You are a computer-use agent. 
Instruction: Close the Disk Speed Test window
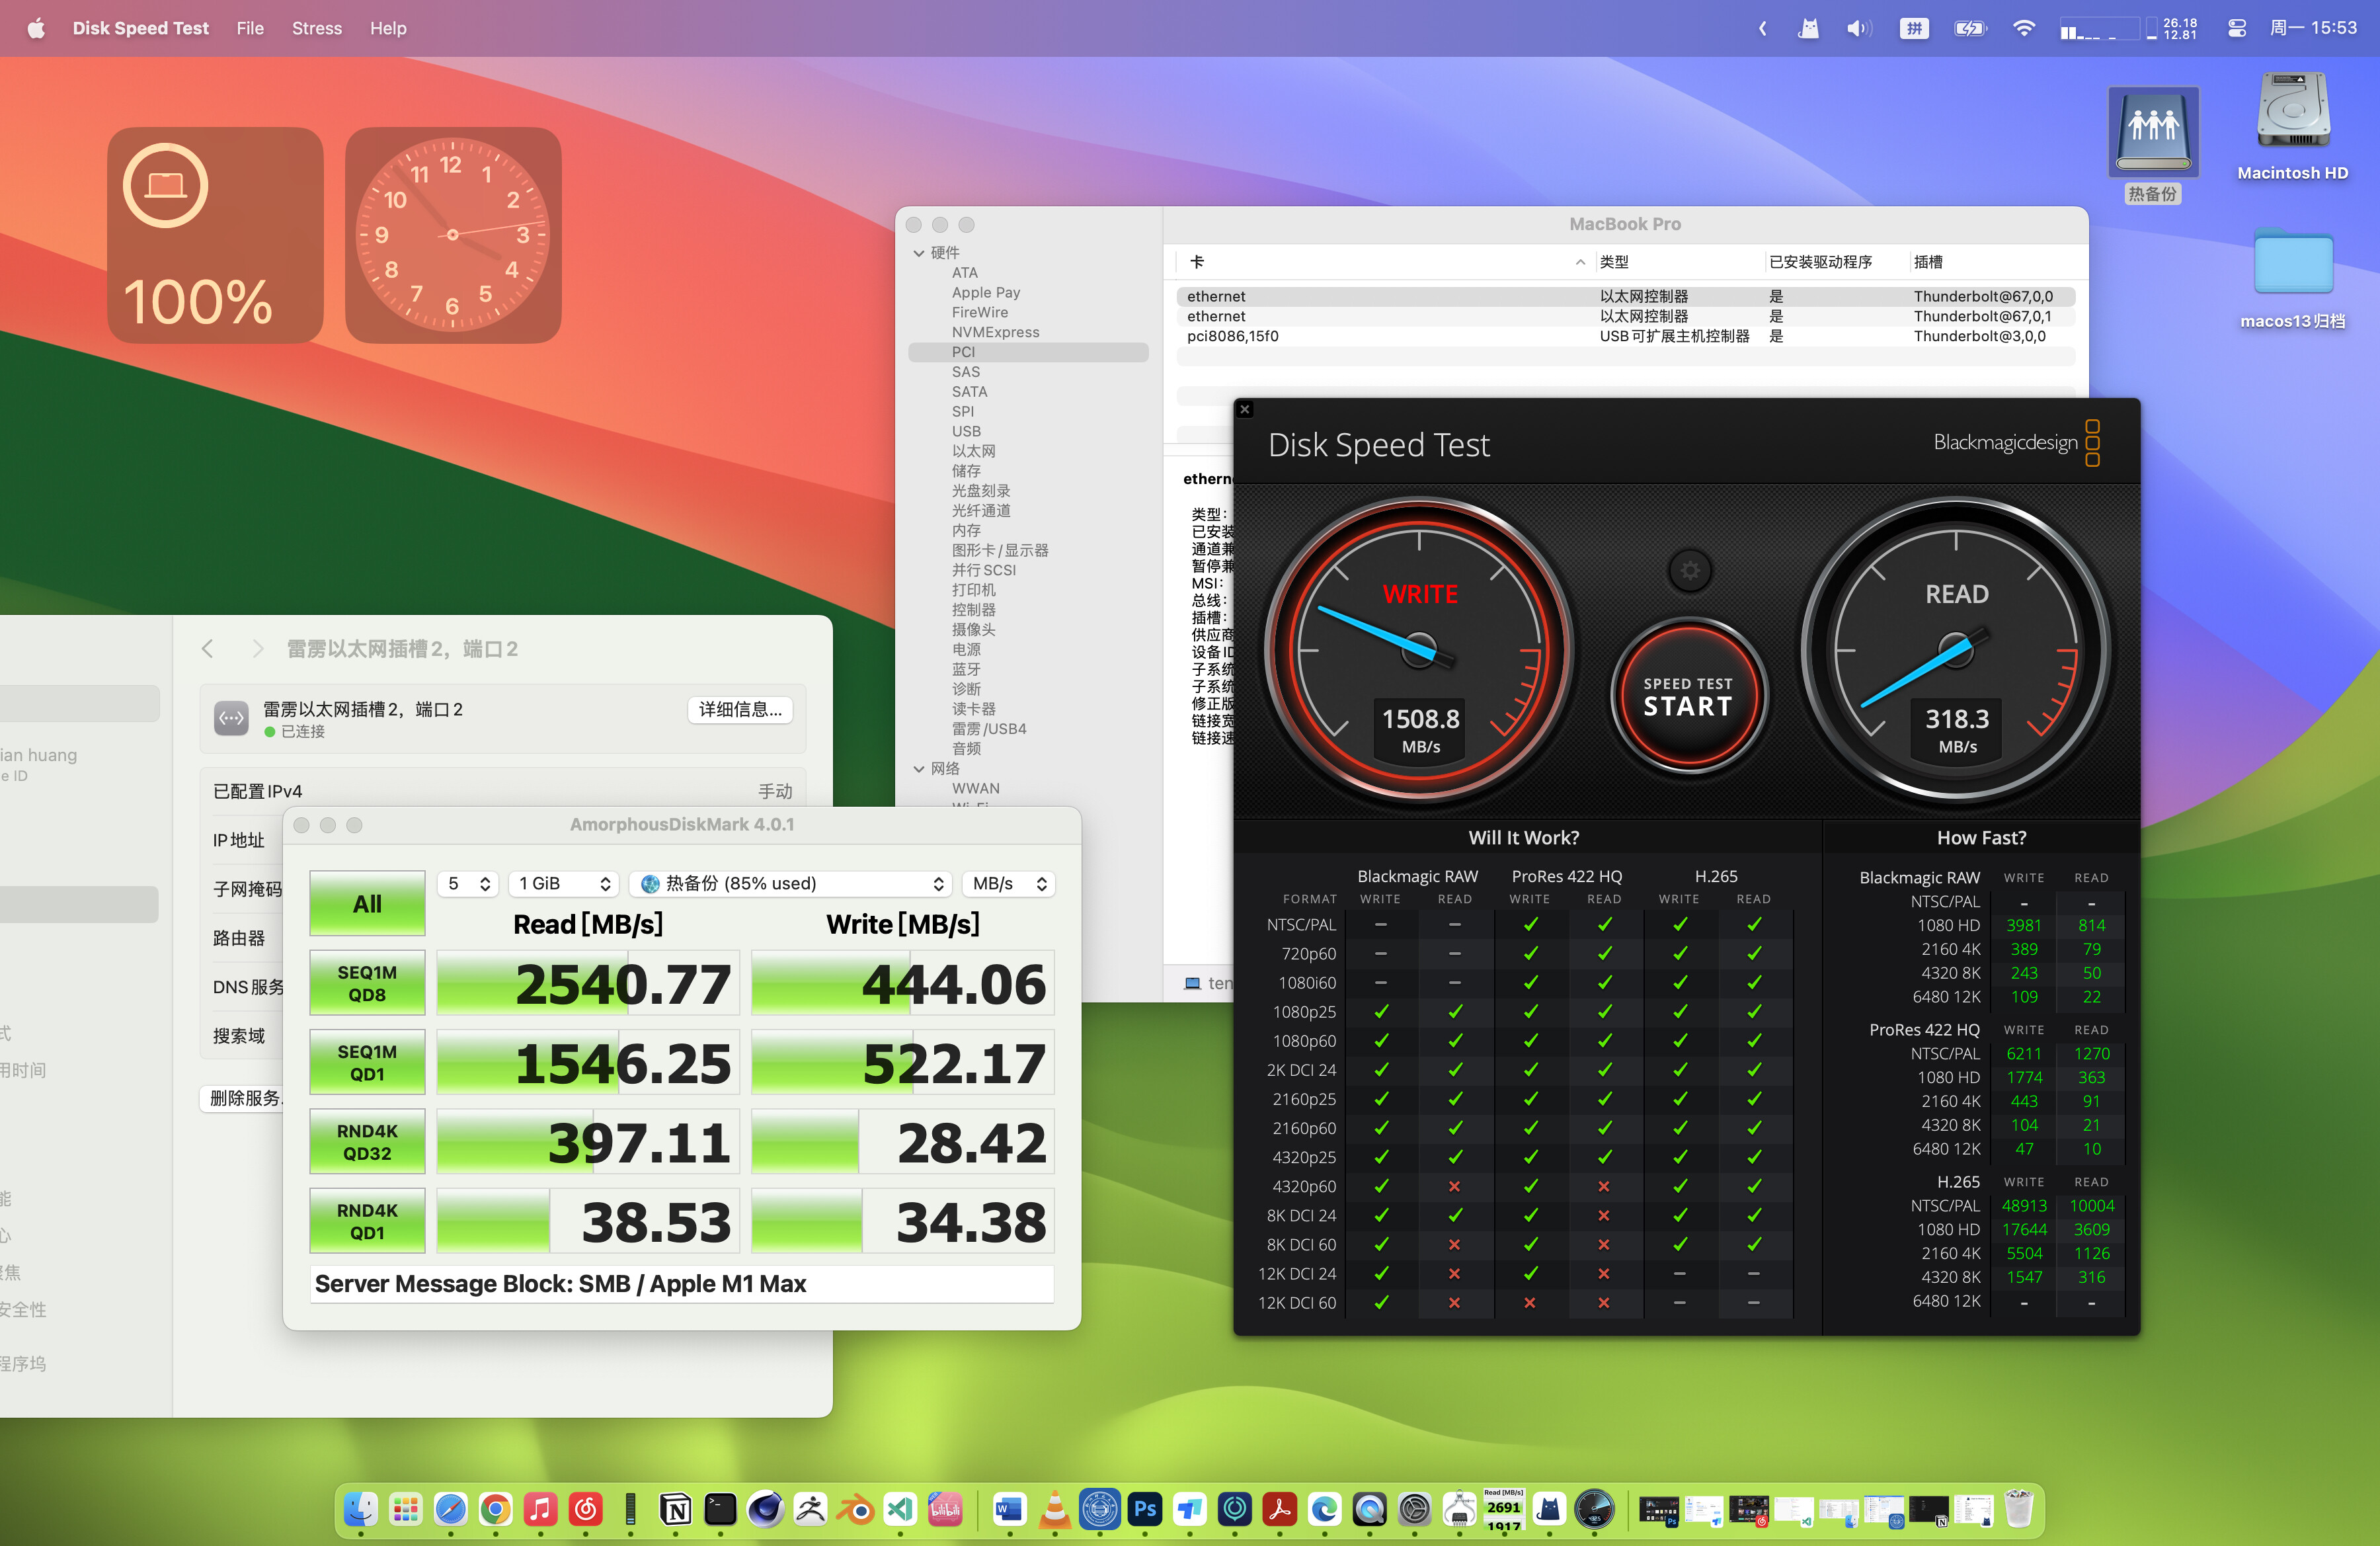point(1245,409)
